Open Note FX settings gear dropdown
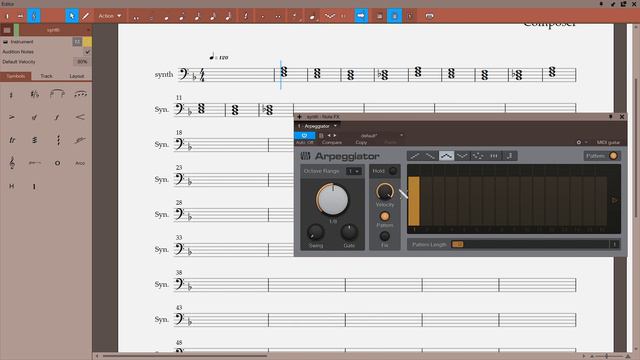Screen dimensions: 640x360 coord(582,142)
